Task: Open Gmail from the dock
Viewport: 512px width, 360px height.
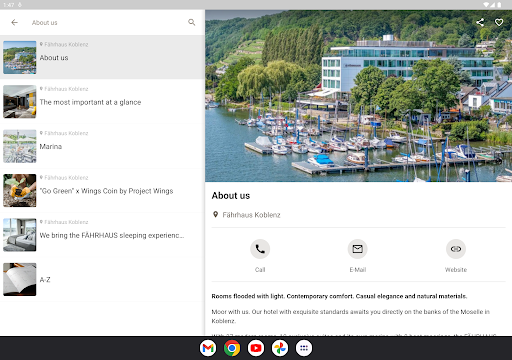Action: [208, 348]
